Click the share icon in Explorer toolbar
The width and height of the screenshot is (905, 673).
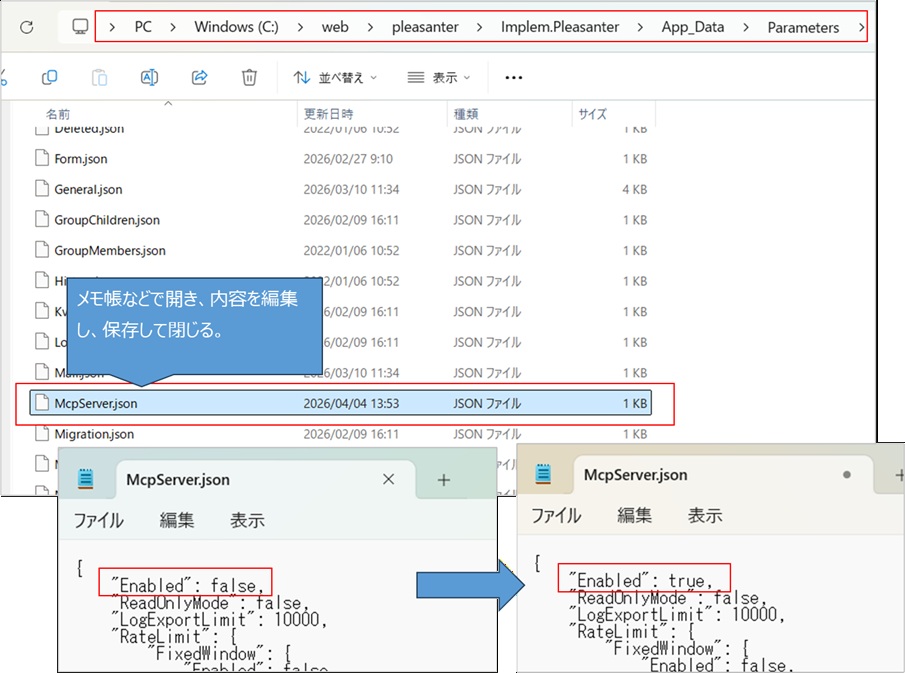pyautogui.click(x=199, y=77)
